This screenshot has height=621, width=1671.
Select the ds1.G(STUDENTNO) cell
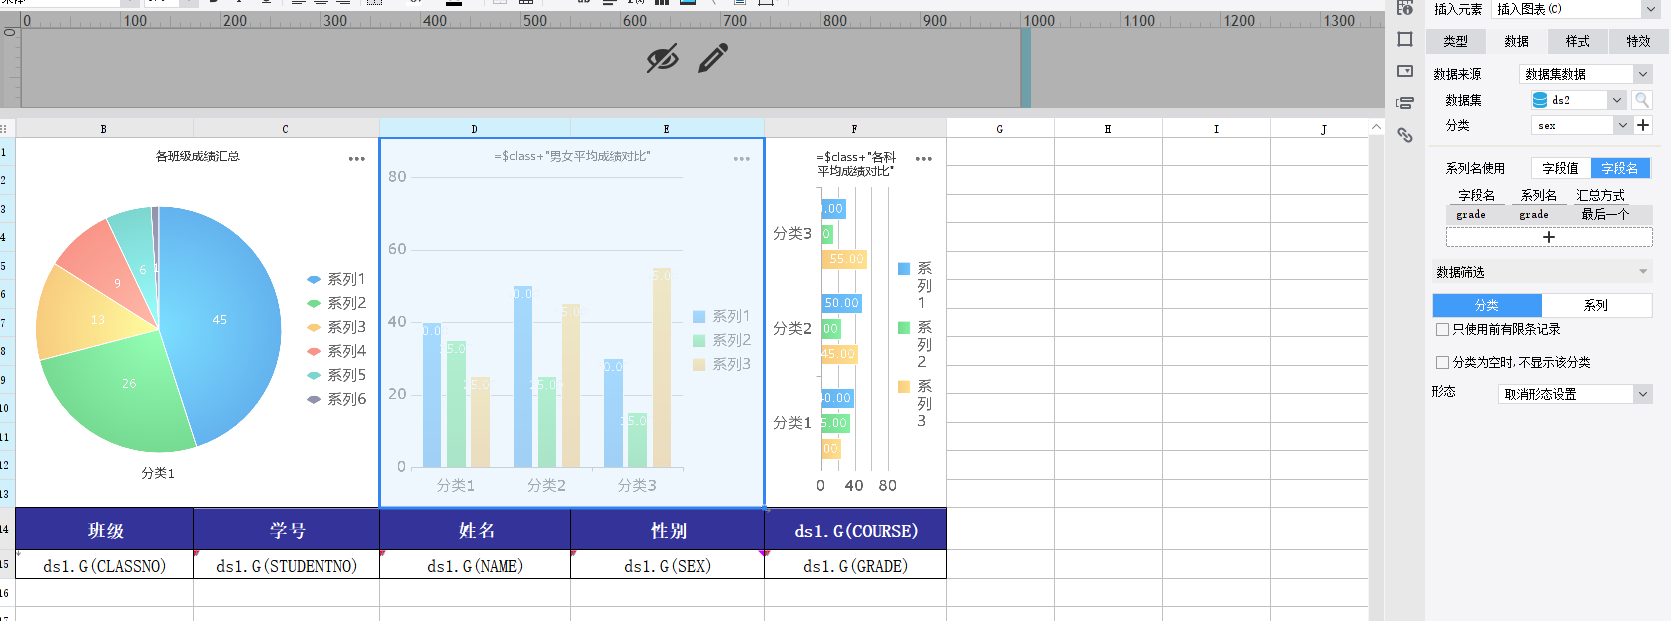287,565
